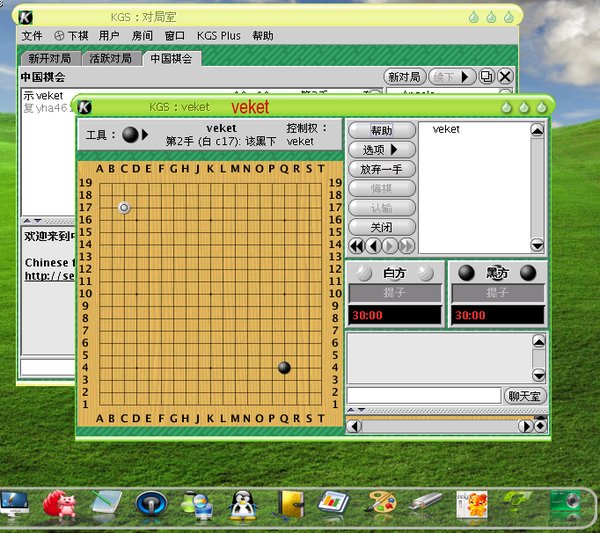600x533 pixels.
Task: Click the right black stone icon by 黑方
Action: click(528, 273)
